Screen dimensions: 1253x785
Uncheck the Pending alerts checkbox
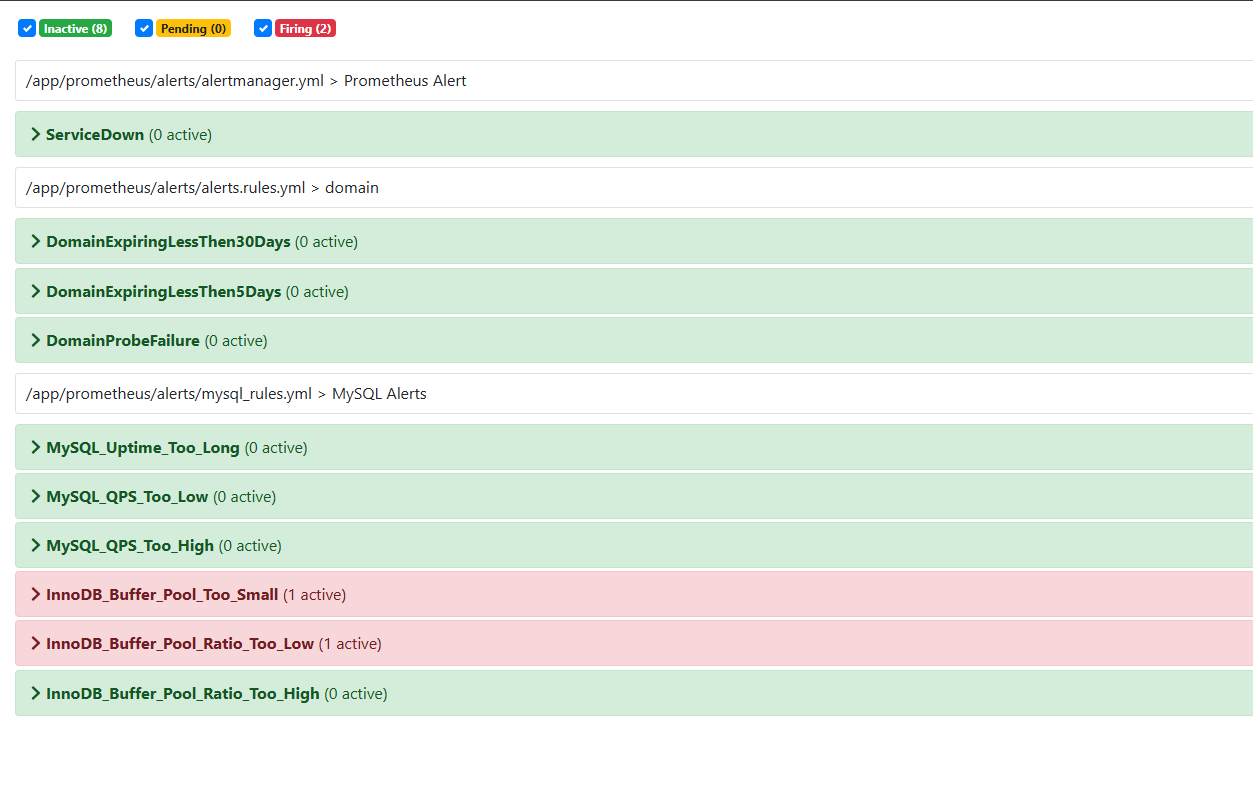coord(144,29)
